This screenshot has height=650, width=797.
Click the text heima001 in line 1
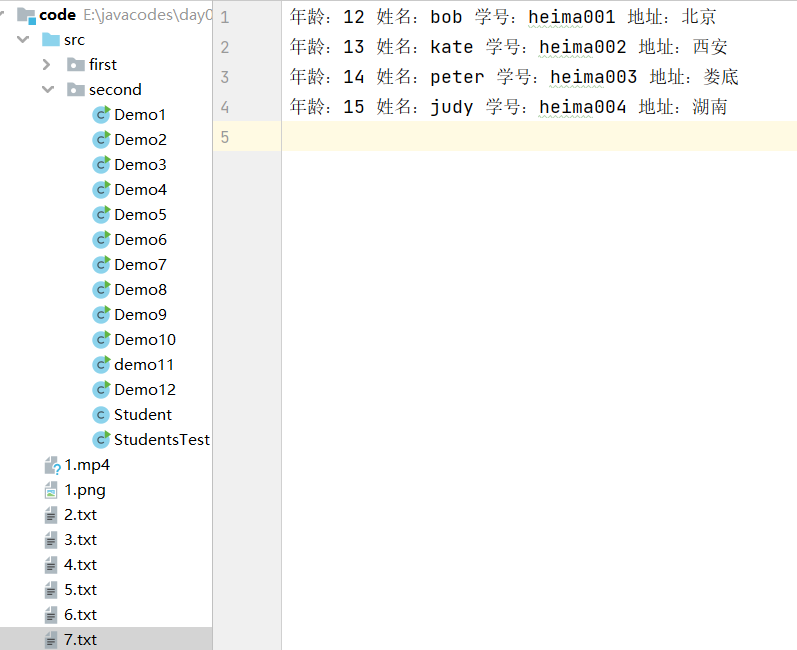[x=572, y=17]
